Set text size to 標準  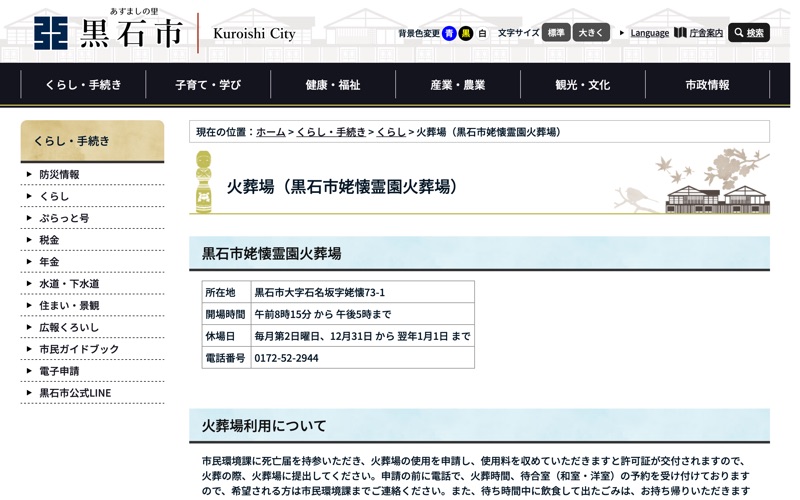point(556,33)
